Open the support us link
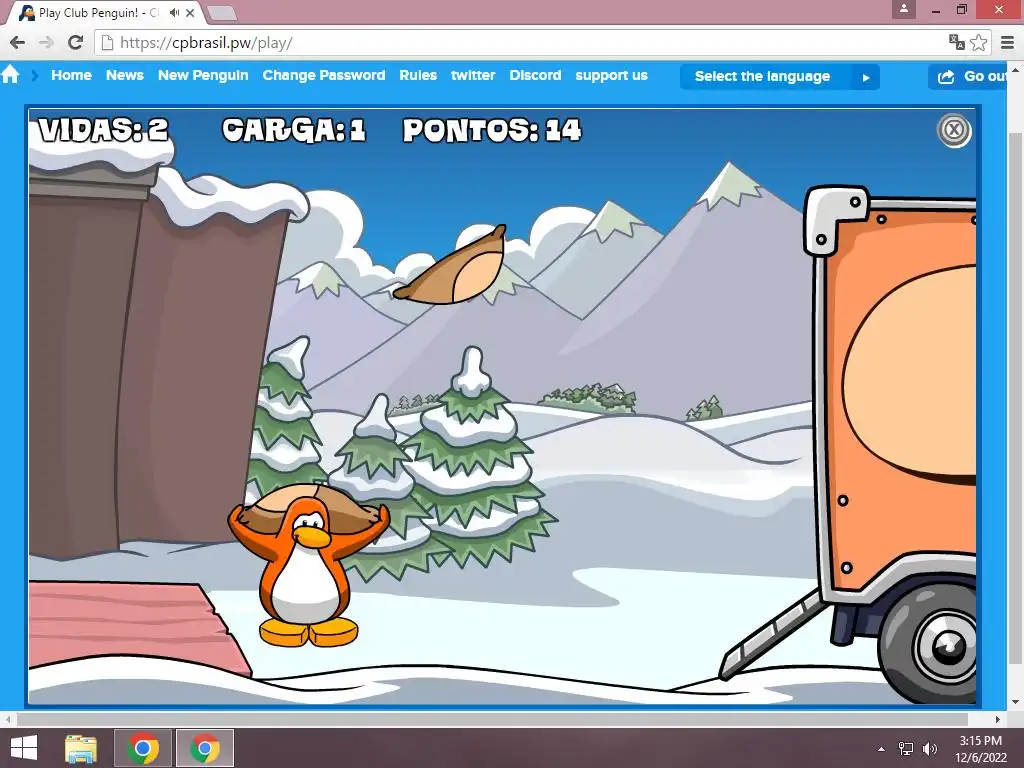 coord(611,76)
